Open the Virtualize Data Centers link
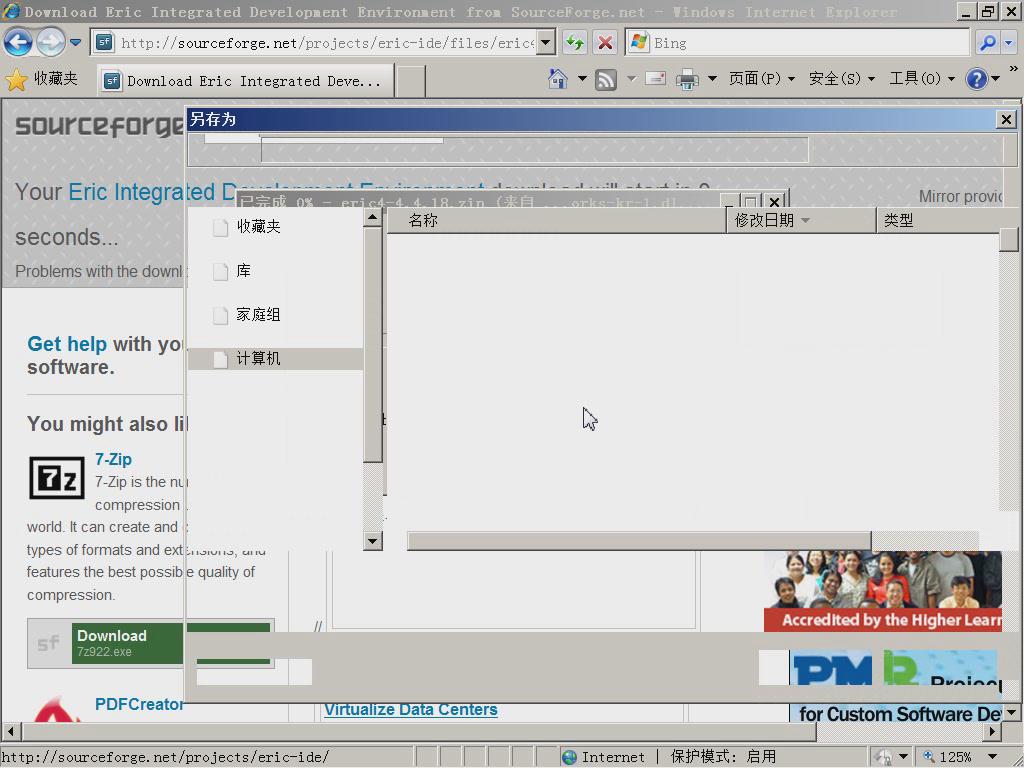Image resolution: width=1024 pixels, height=768 pixels. tap(411, 710)
